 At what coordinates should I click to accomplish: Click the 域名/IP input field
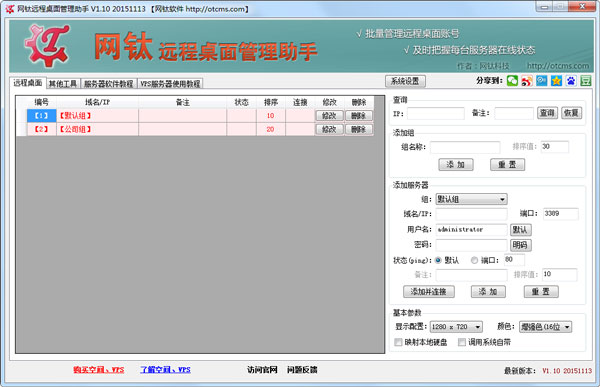[471, 214]
